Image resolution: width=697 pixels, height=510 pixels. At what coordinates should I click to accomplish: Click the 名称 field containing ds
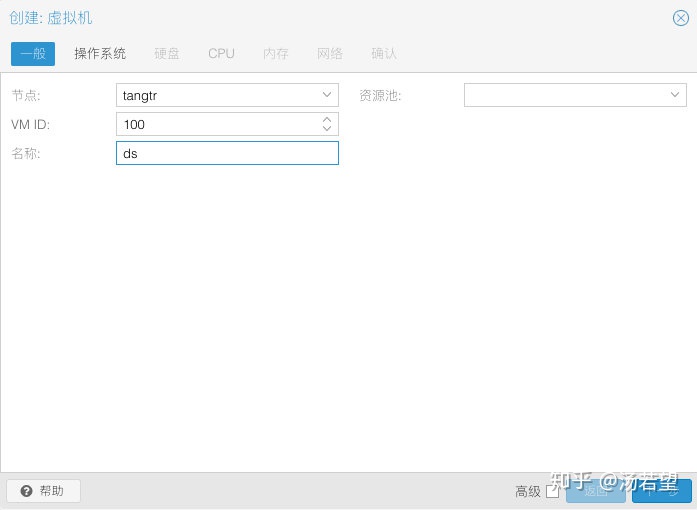(x=227, y=153)
